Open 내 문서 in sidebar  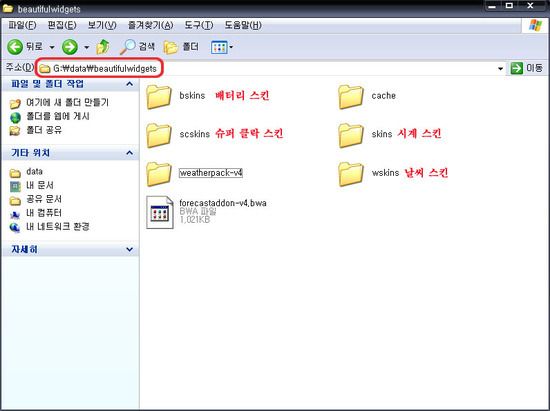pos(40,185)
